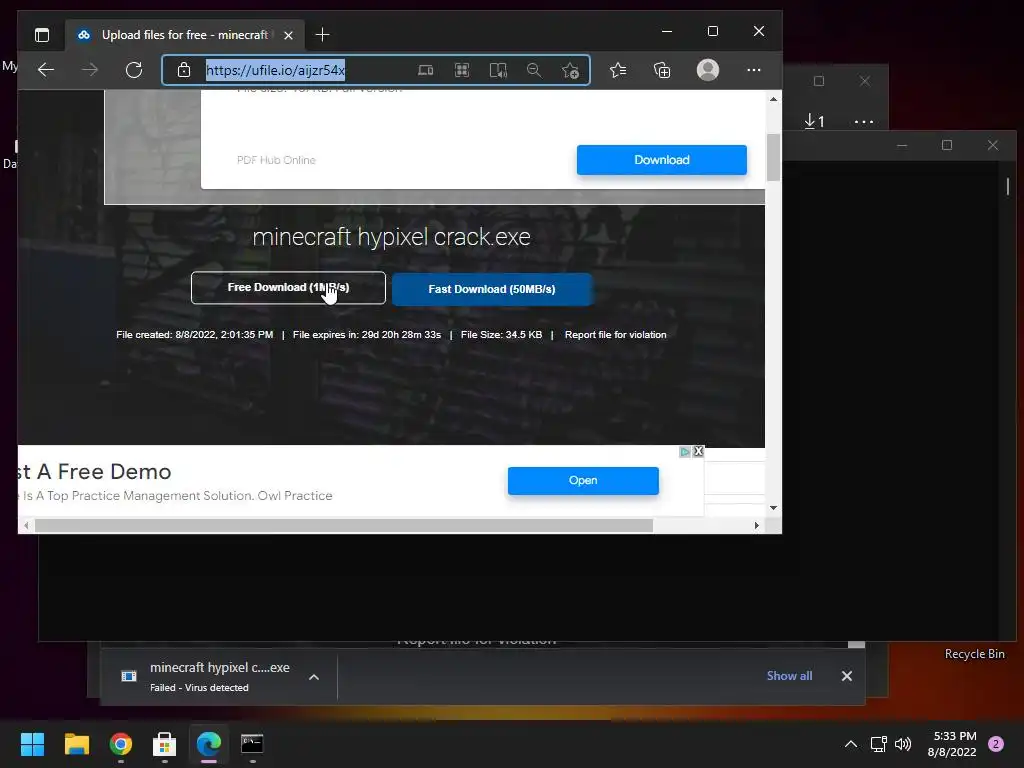The height and width of the screenshot is (768, 1024).
Task: Close the ad with the X icon
Action: tap(698, 451)
